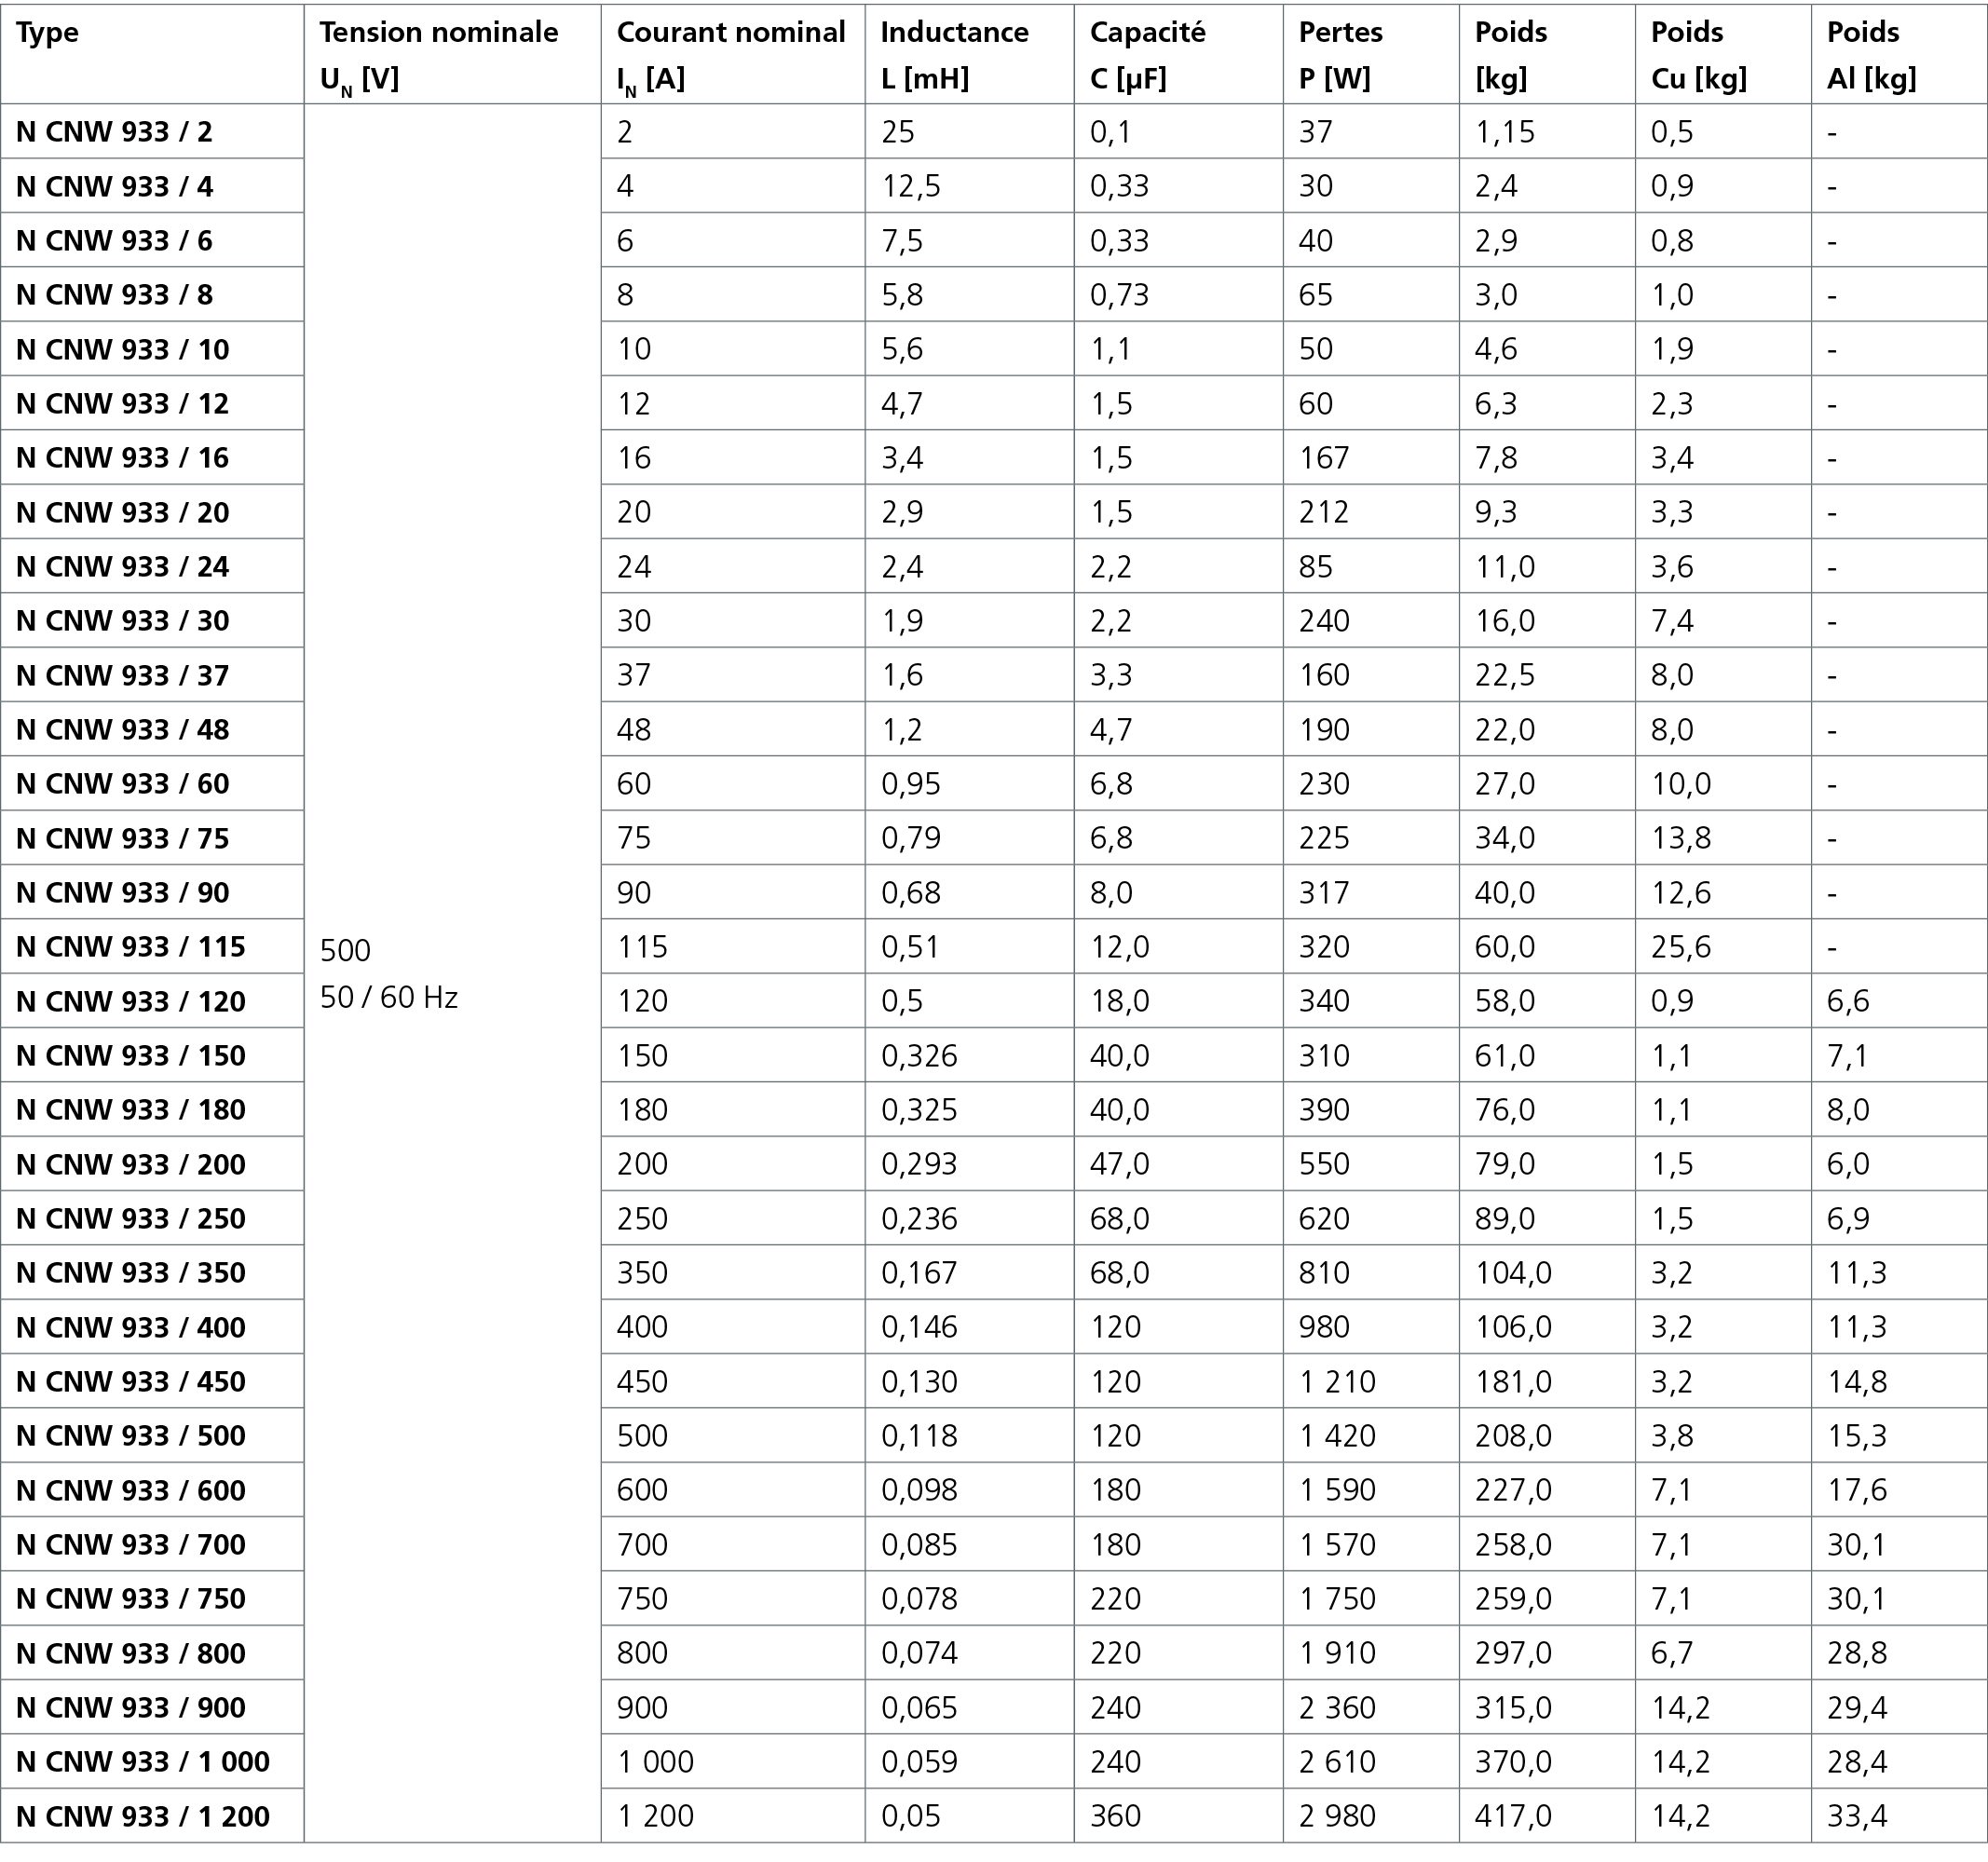Click the Poids Cu [kg] header
1988x1862 pixels.
coord(1697,55)
